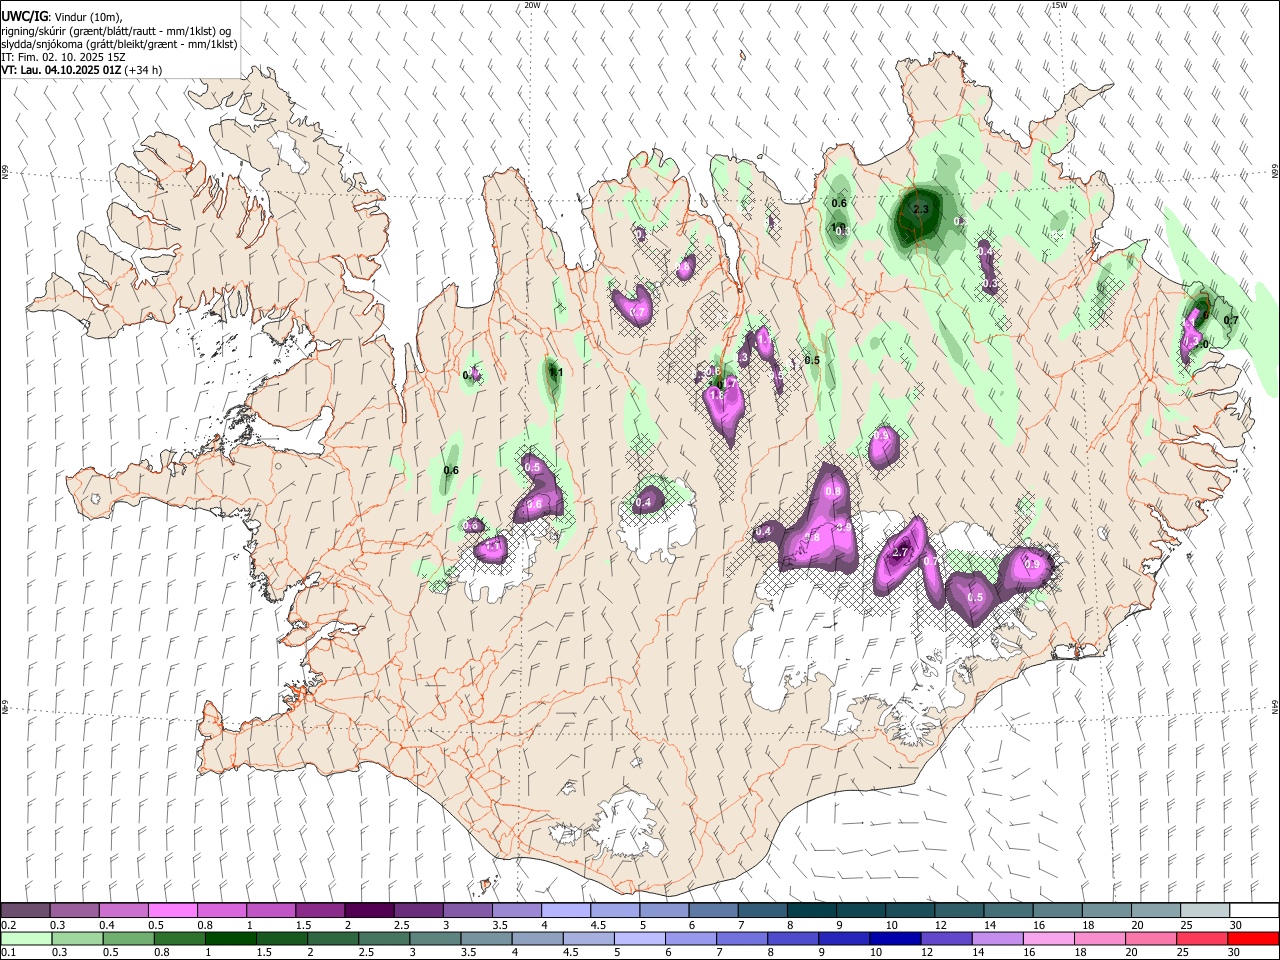
Task: Click the '15W' longitude label
Action: [x=1060, y=5]
